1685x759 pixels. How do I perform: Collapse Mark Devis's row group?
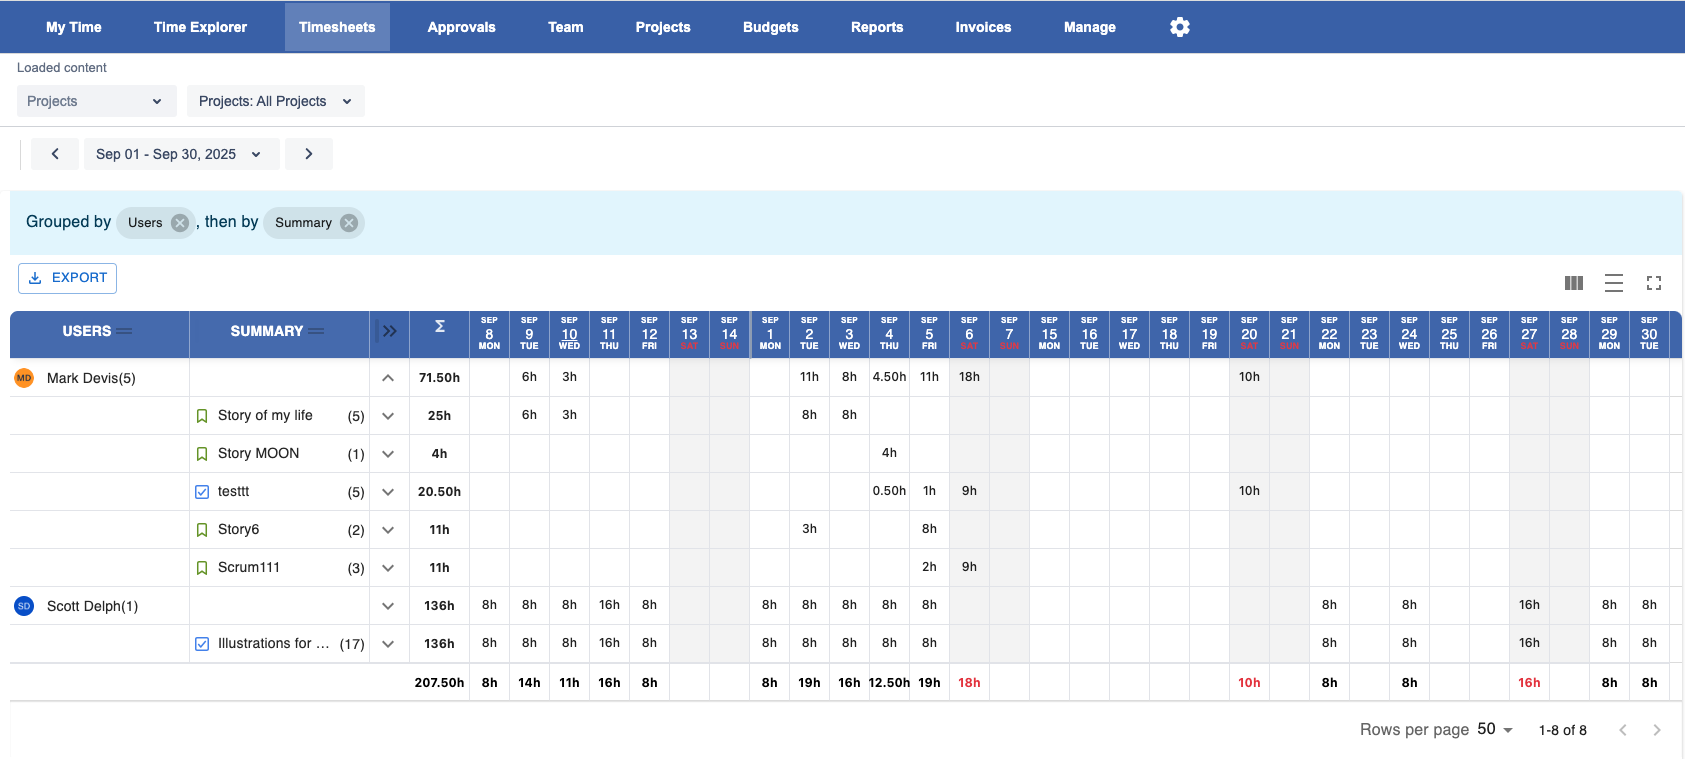click(388, 378)
